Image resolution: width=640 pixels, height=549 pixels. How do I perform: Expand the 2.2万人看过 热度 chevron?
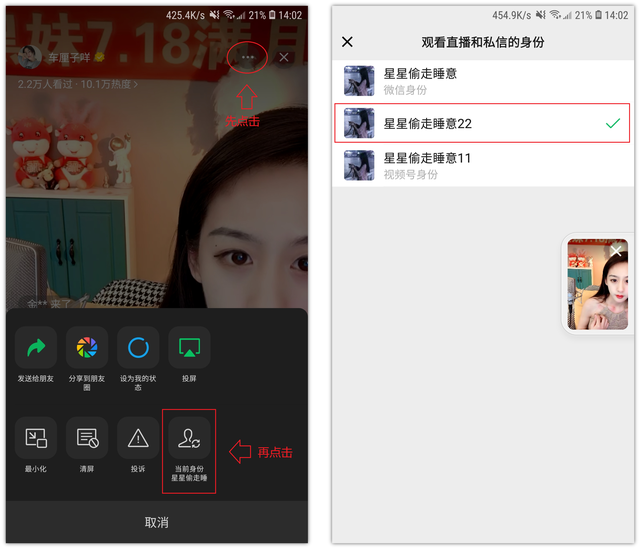point(136,84)
